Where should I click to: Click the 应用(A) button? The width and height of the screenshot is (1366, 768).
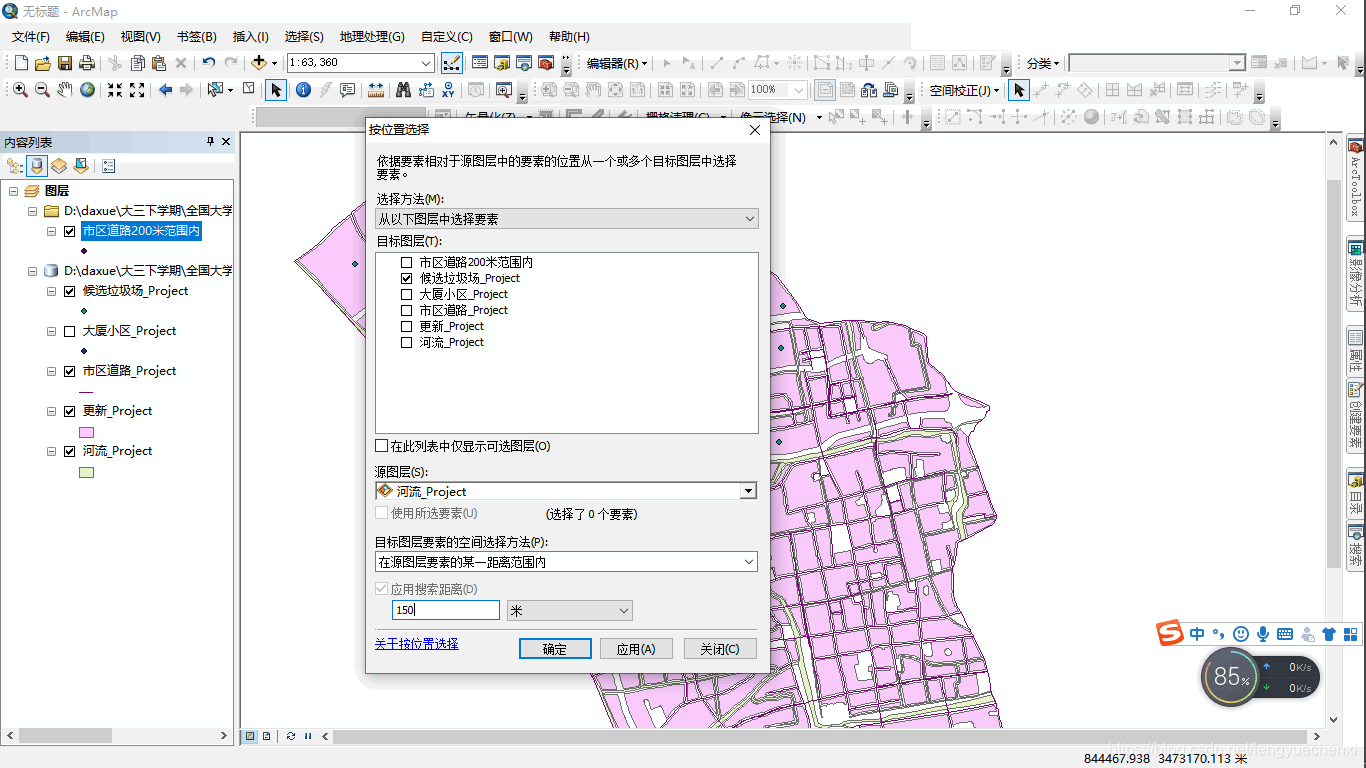636,649
